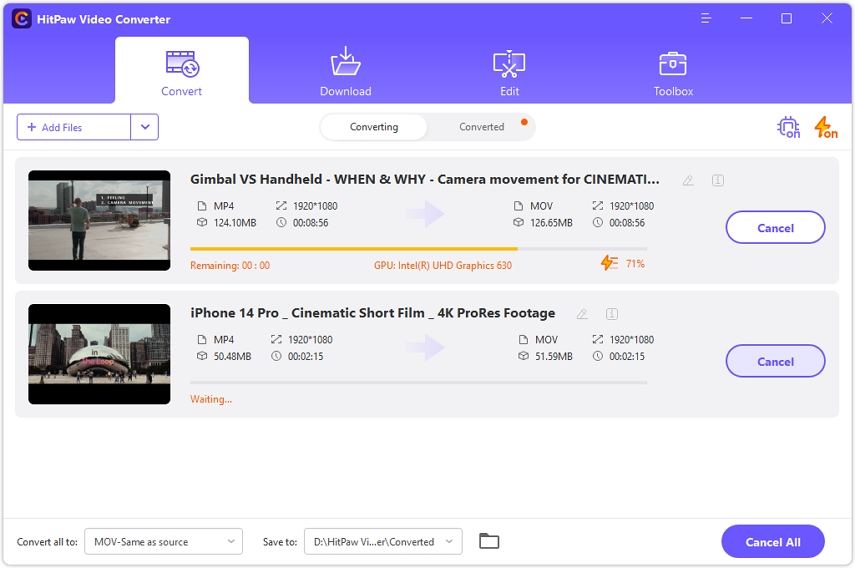The width and height of the screenshot is (855, 568).
Task: Click the arrow icon in iPhone video row
Action: pyautogui.click(x=425, y=347)
